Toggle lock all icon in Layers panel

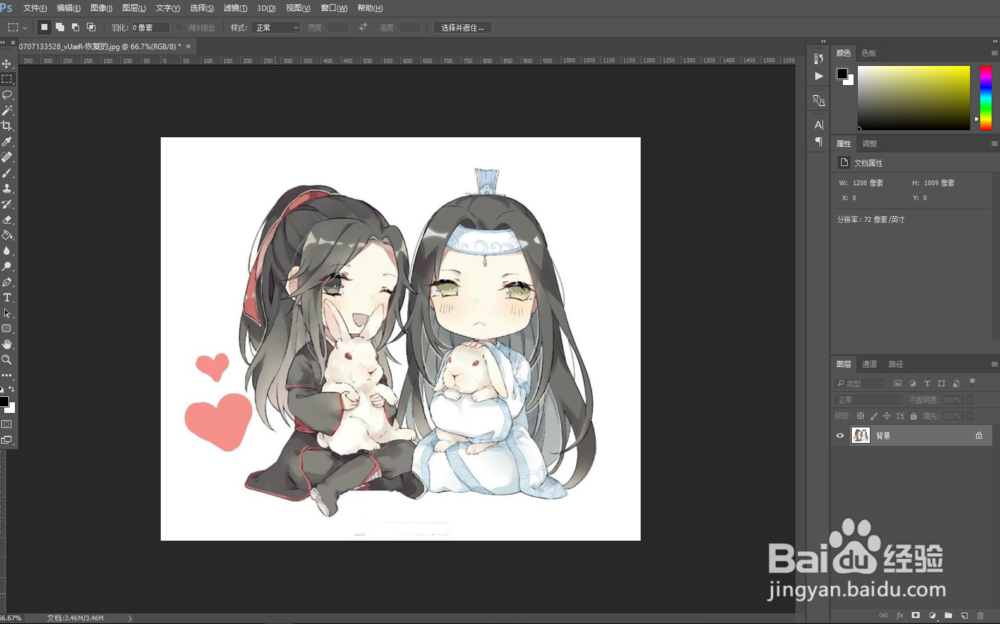[x=913, y=416]
